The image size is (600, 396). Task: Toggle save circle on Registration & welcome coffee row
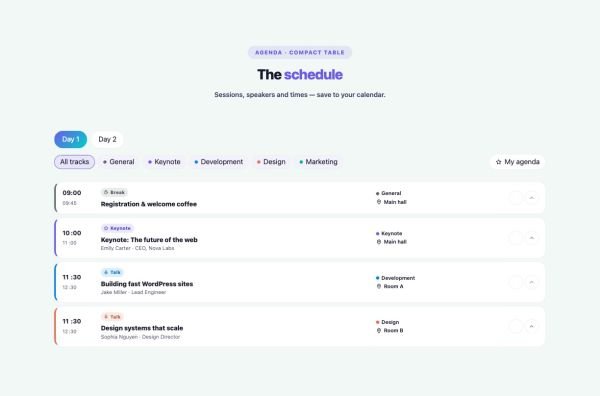[x=516, y=198]
